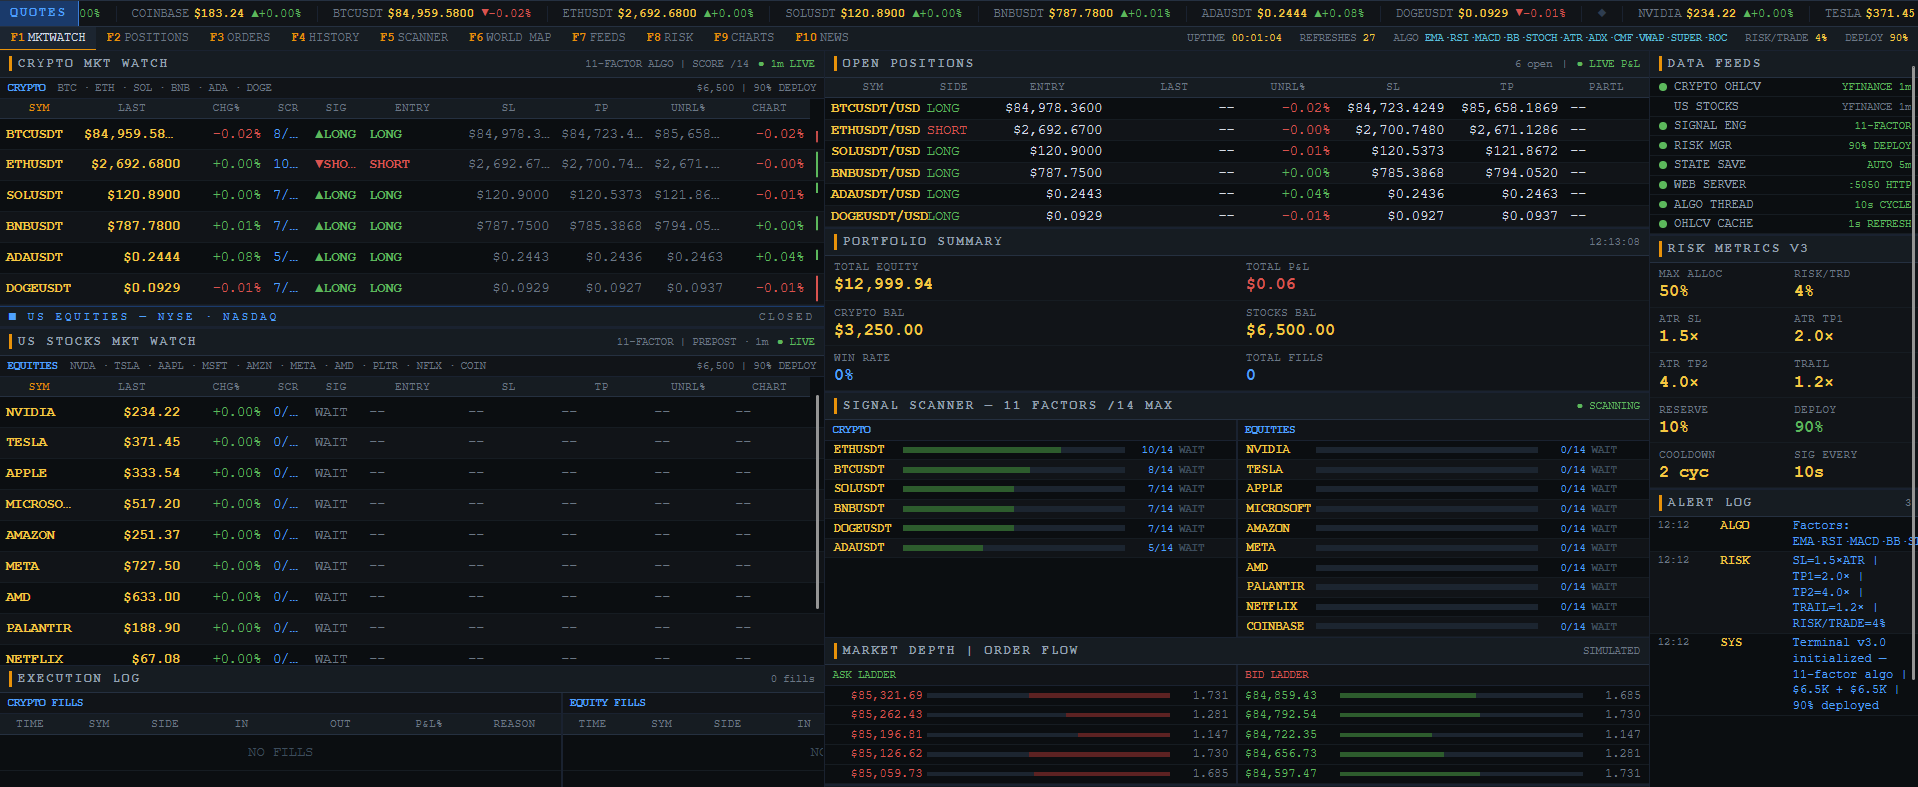Click the green LIVE dot in US Stocks Mkt Watch header
This screenshot has width=1918, height=787.
780,342
